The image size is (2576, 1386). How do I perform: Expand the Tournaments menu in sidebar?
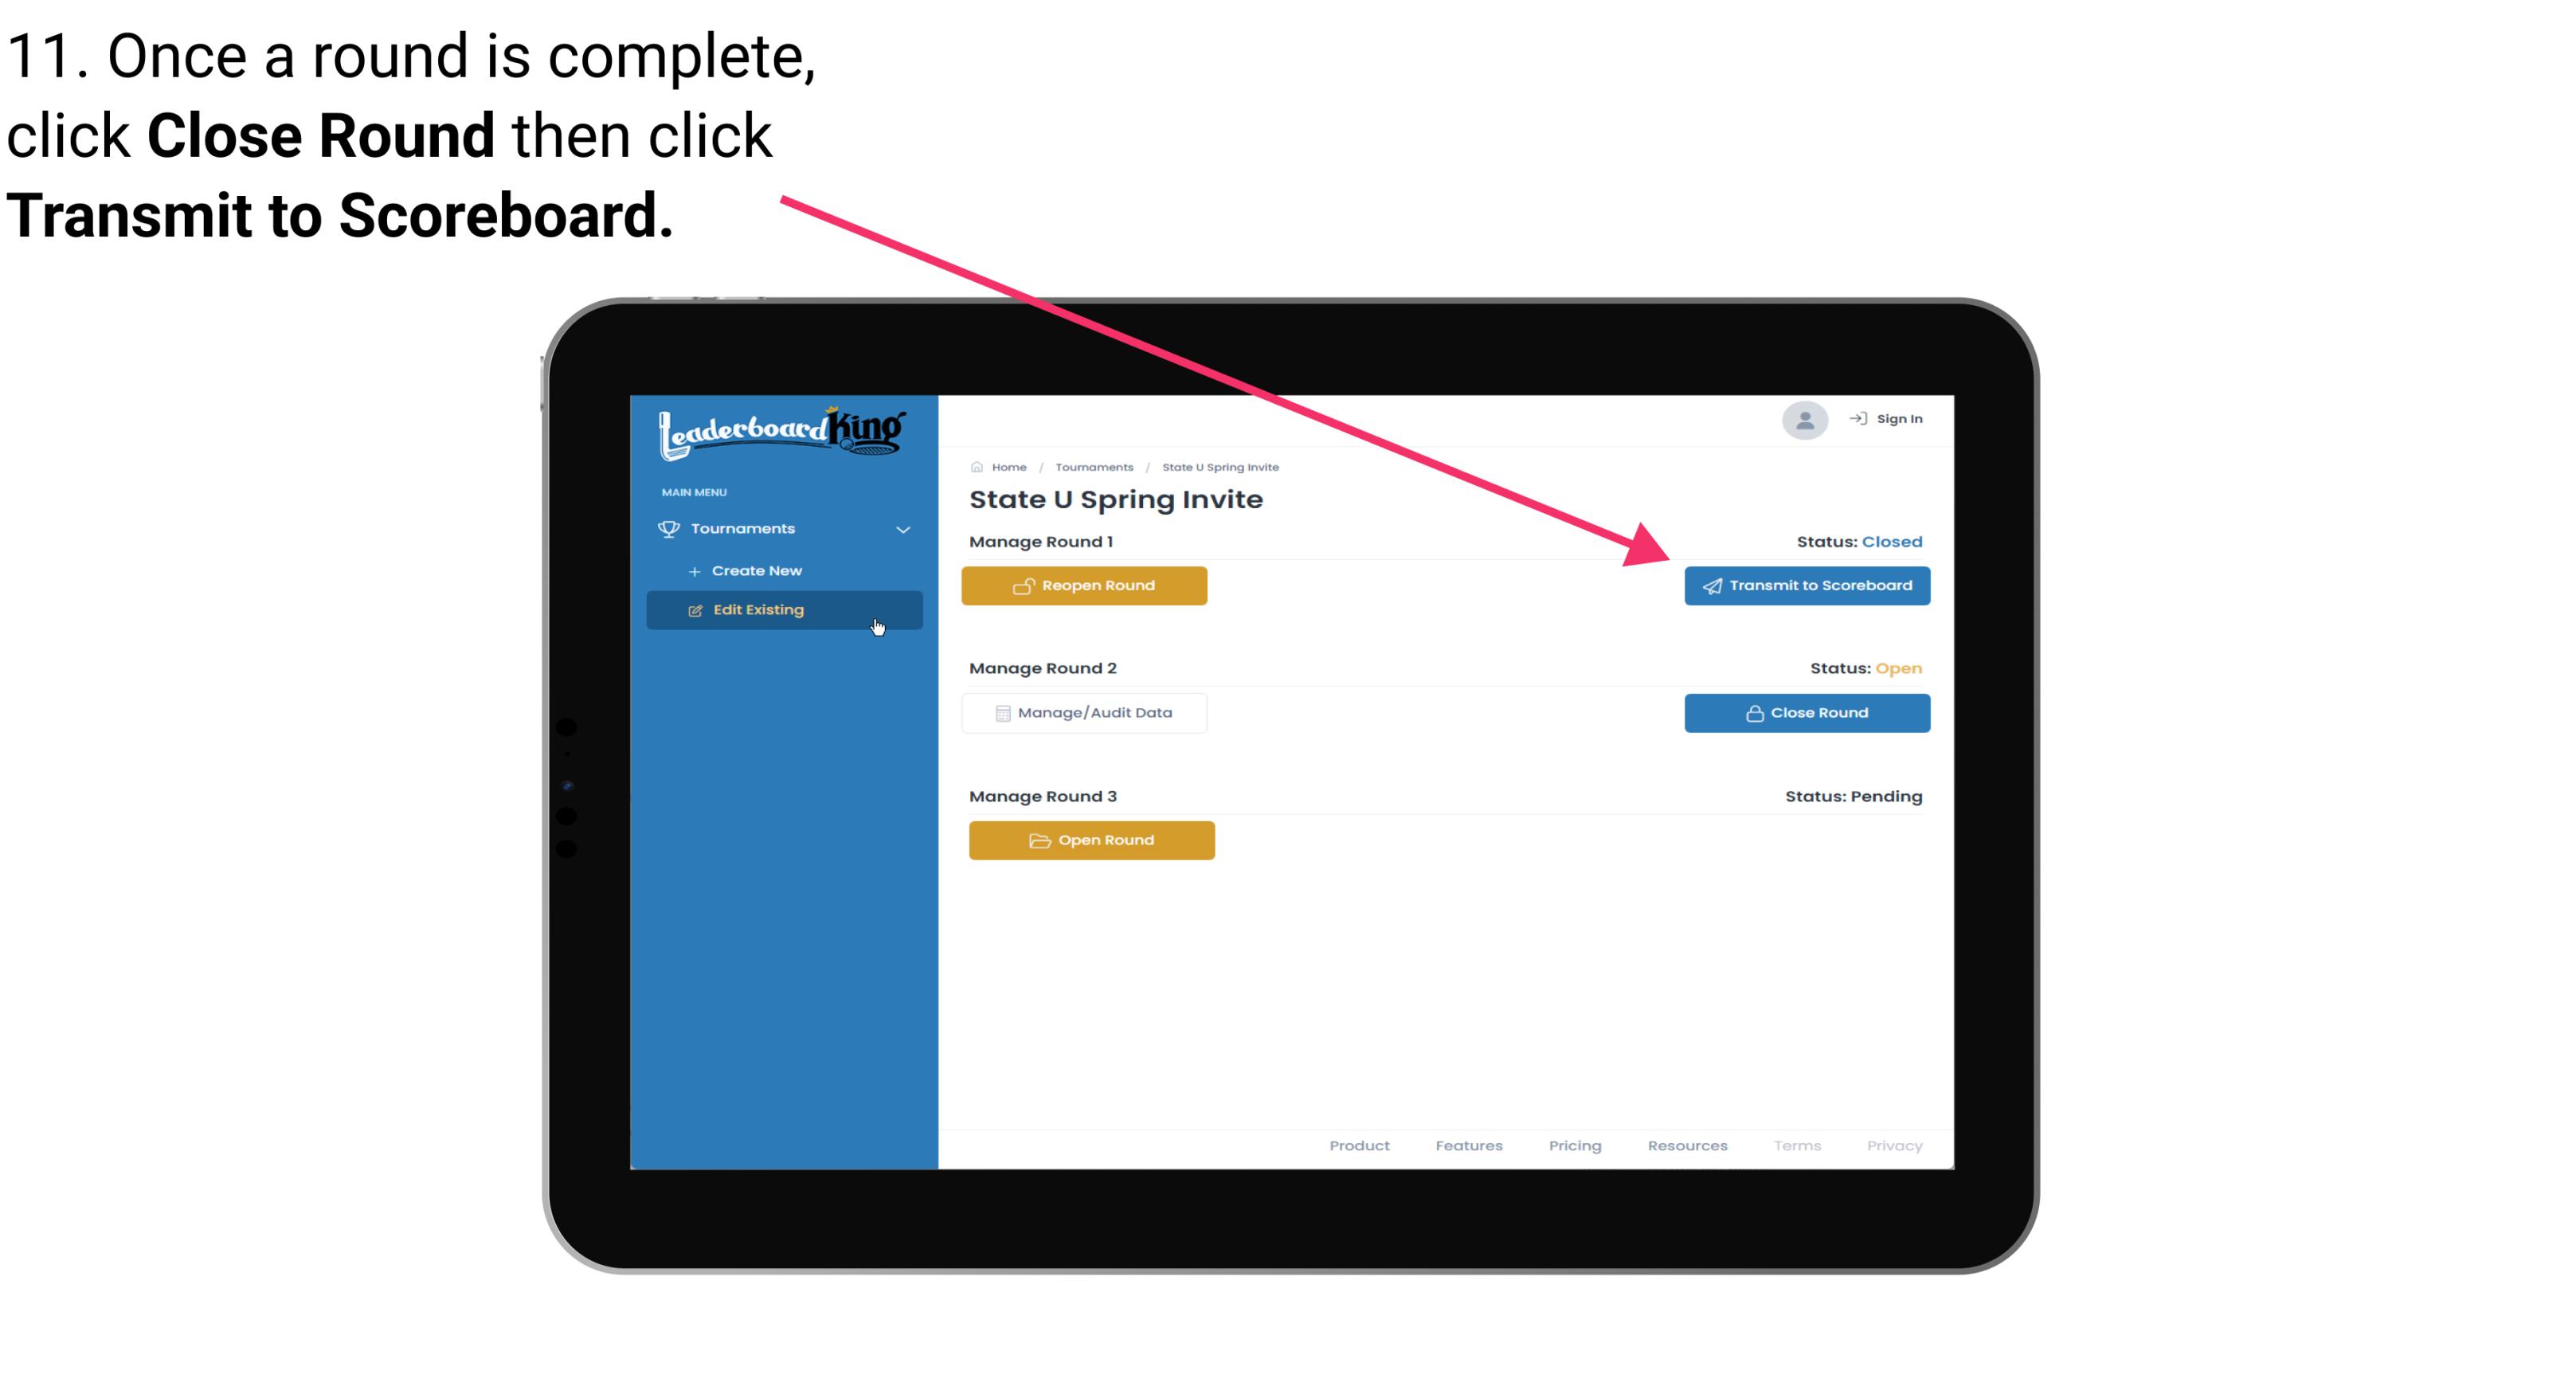pyautogui.click(x=786, y=529)
